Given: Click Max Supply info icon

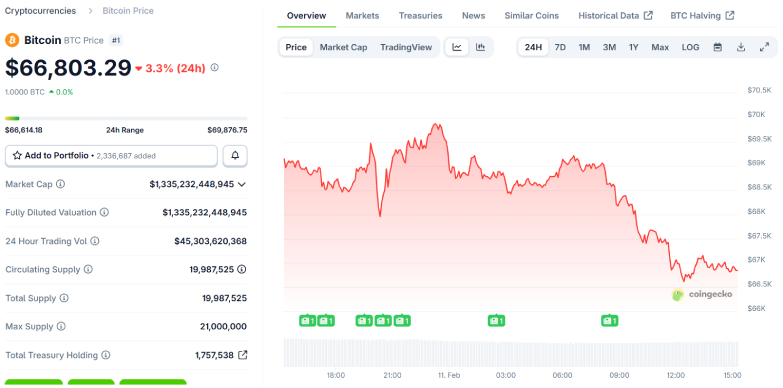Looking at the screenshot, I should (61, 327).
